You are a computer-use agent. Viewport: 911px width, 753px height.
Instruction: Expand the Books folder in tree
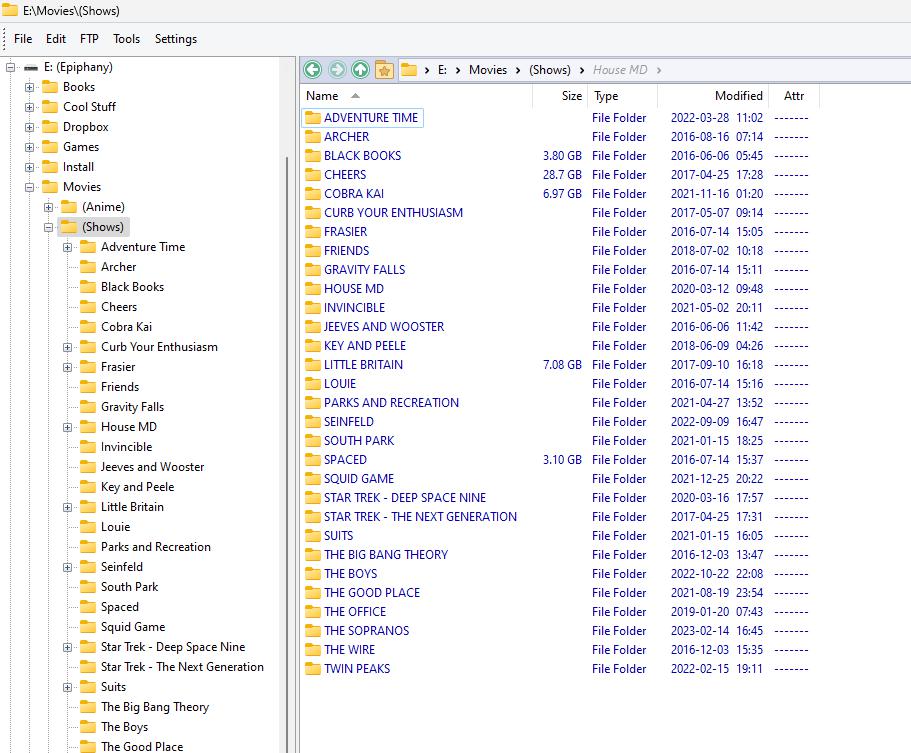point(29,87)
